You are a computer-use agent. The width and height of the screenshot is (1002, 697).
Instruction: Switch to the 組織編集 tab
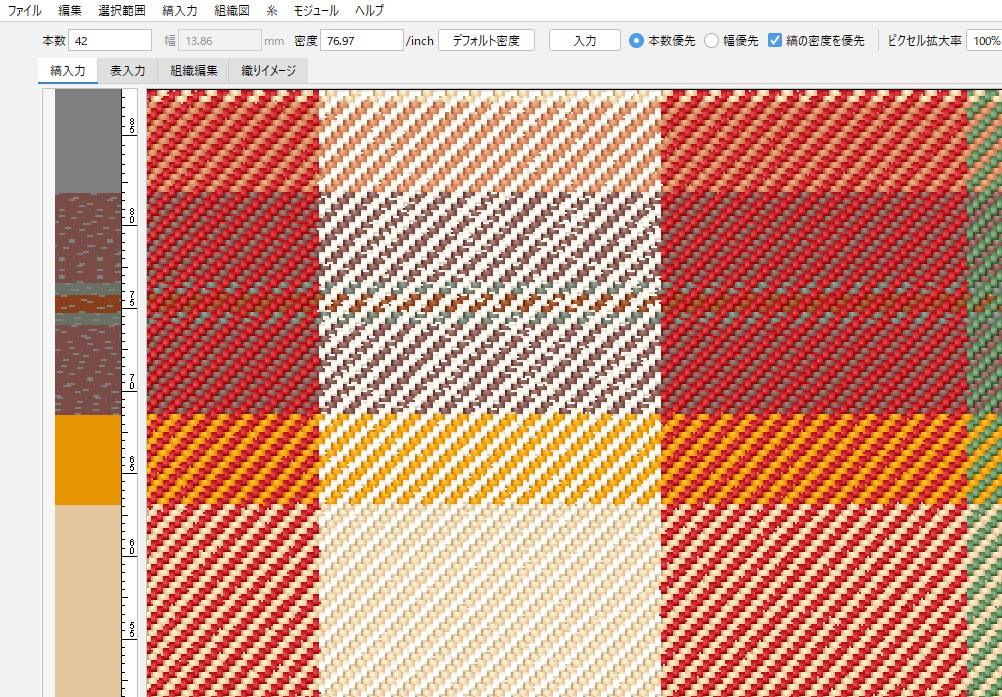coord(194,71)
